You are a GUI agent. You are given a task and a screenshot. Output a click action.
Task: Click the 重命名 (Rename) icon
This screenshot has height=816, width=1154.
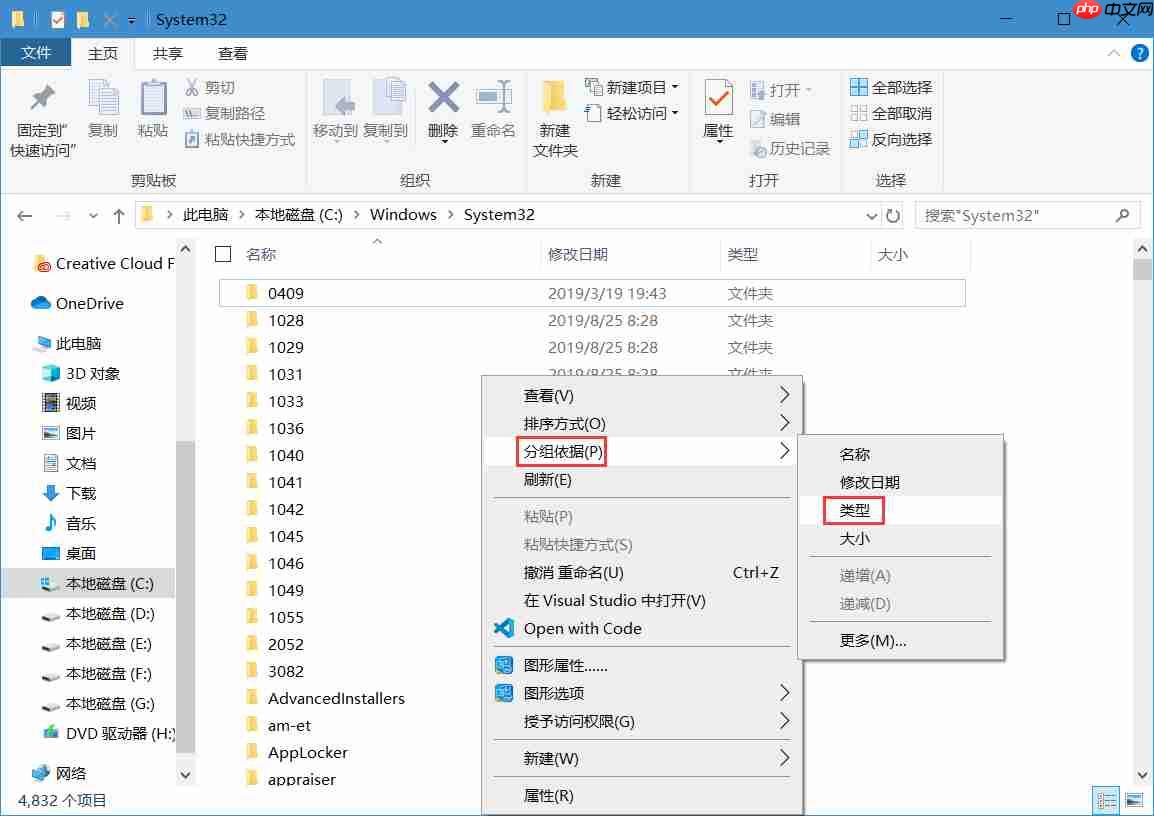point(493,113)
